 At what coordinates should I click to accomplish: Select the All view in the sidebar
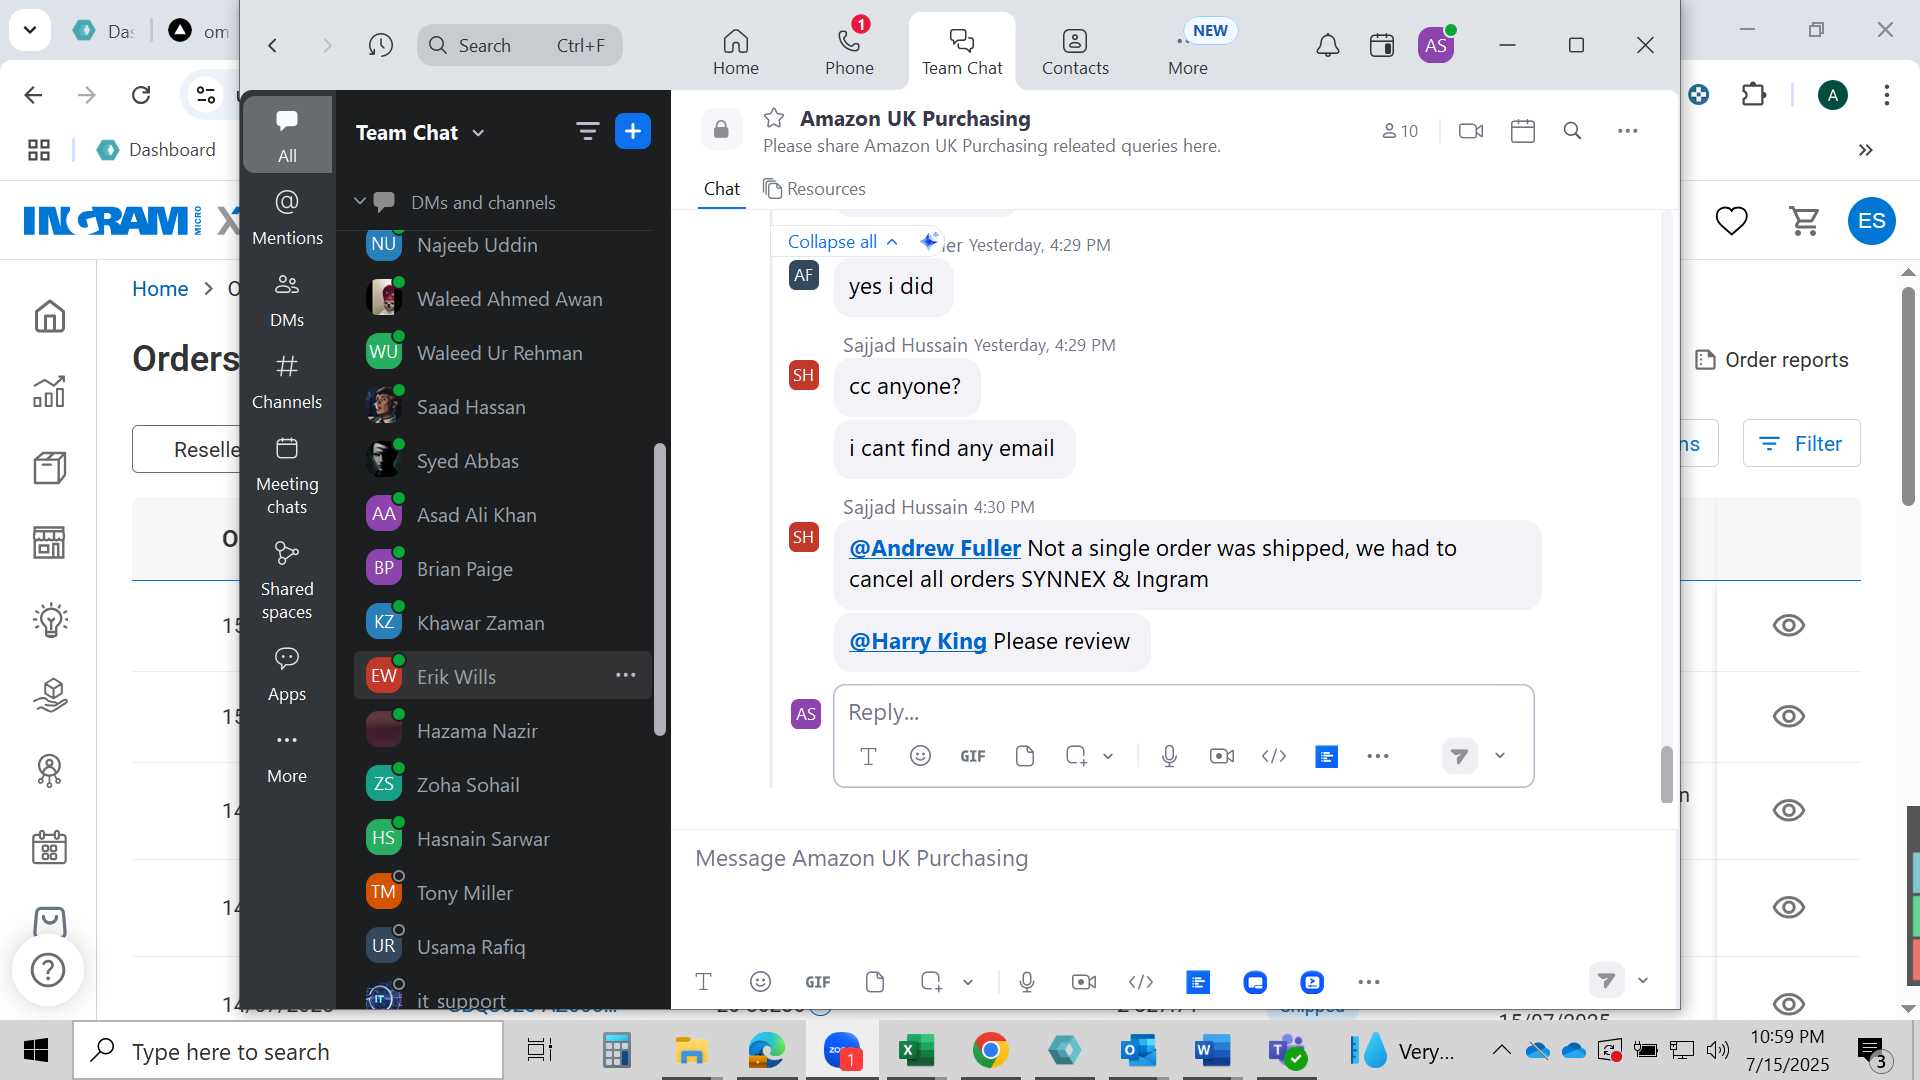[x=287, y=135]
